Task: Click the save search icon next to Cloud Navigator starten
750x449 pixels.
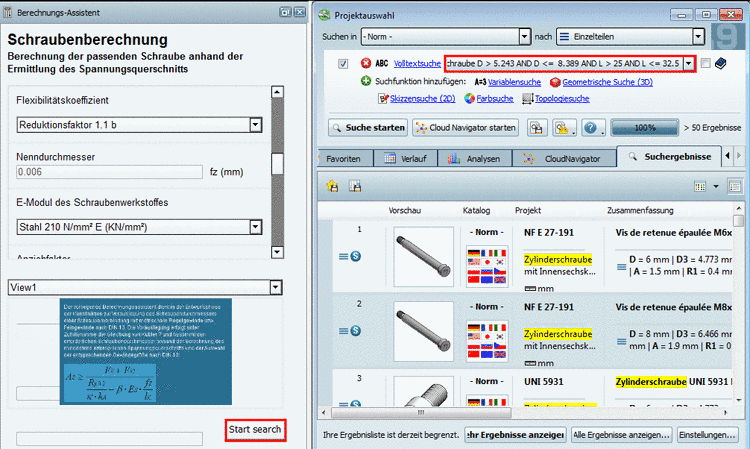Action: (537, 128)
